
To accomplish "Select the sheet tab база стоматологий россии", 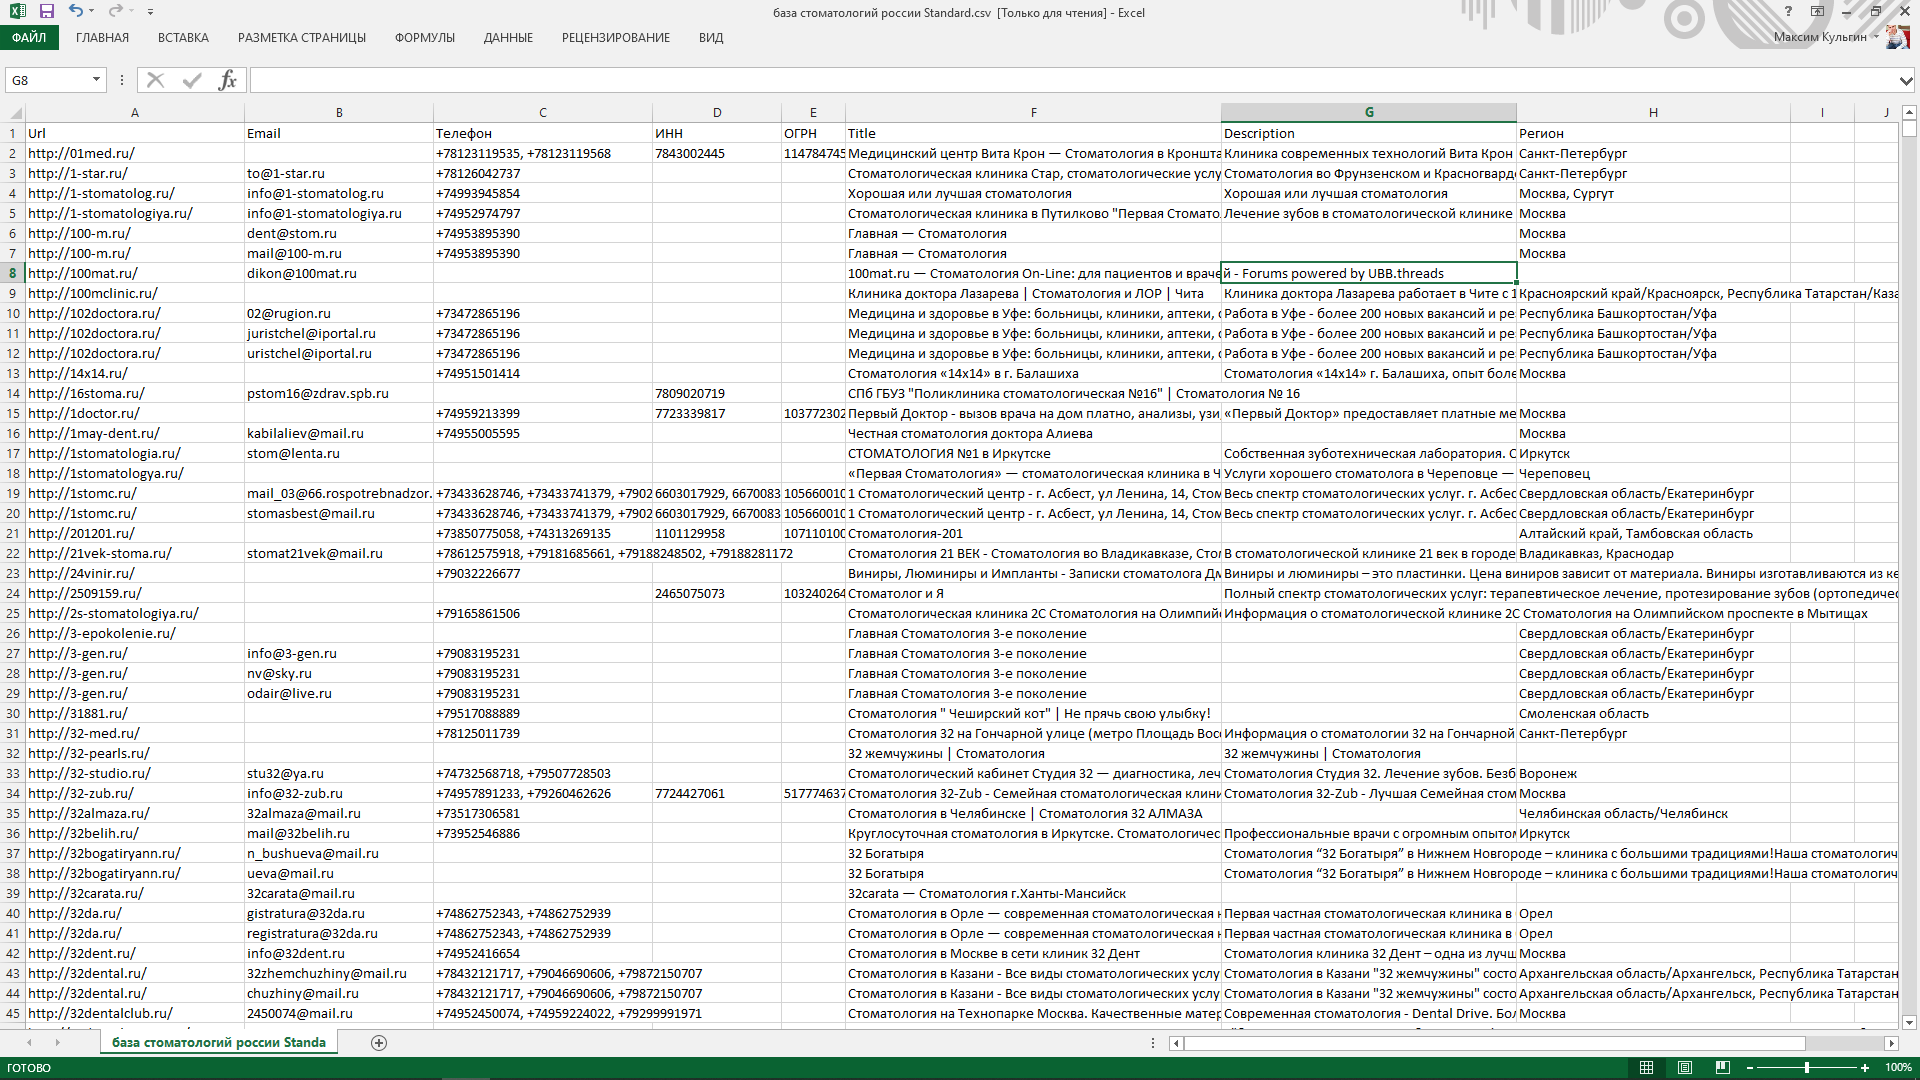I will click(x=218, y=1043).
